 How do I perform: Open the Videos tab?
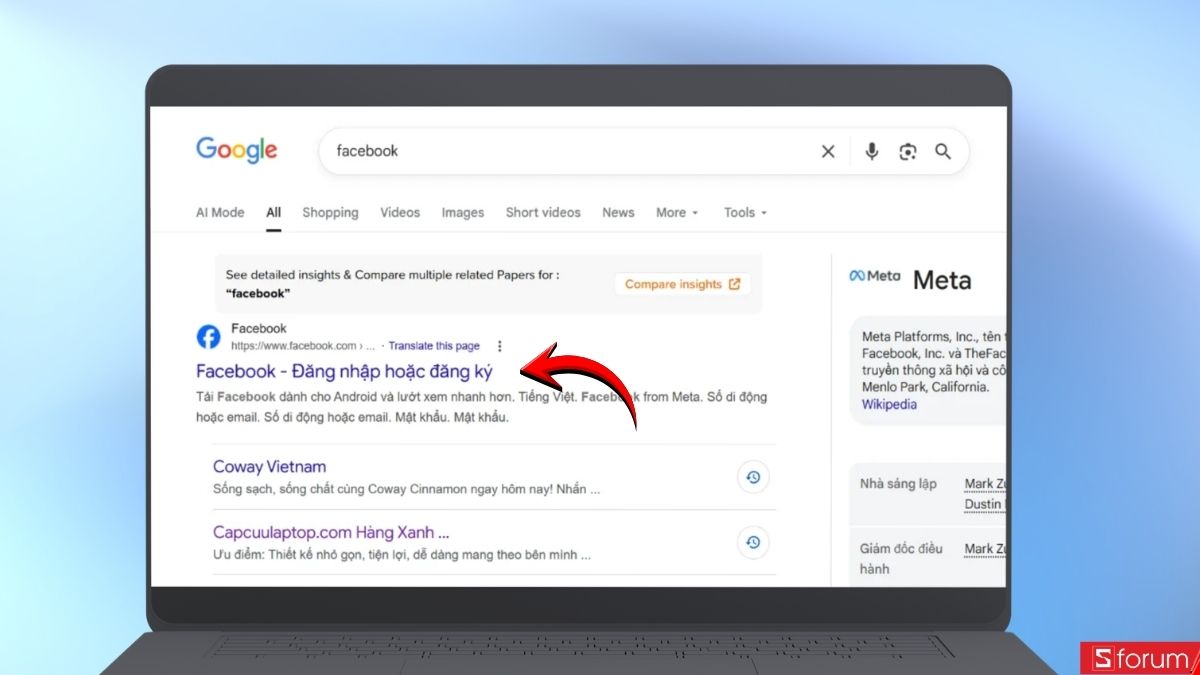click(x=400, y=212)
